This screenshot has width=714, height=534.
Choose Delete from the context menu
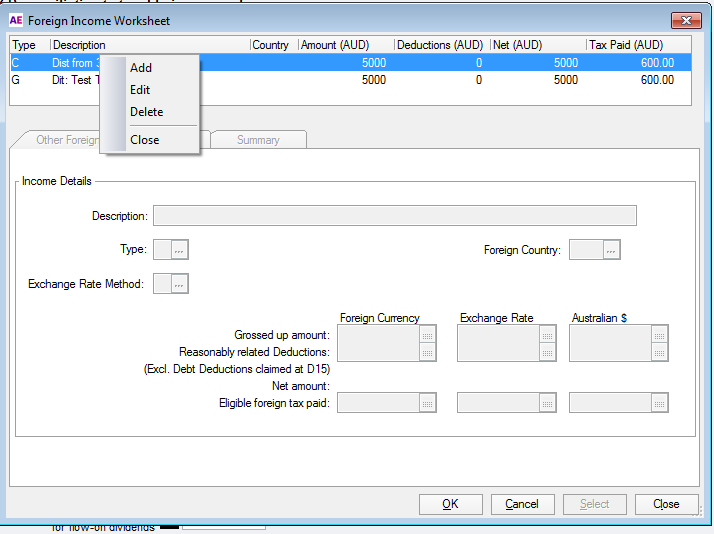(x=146, y=112)
